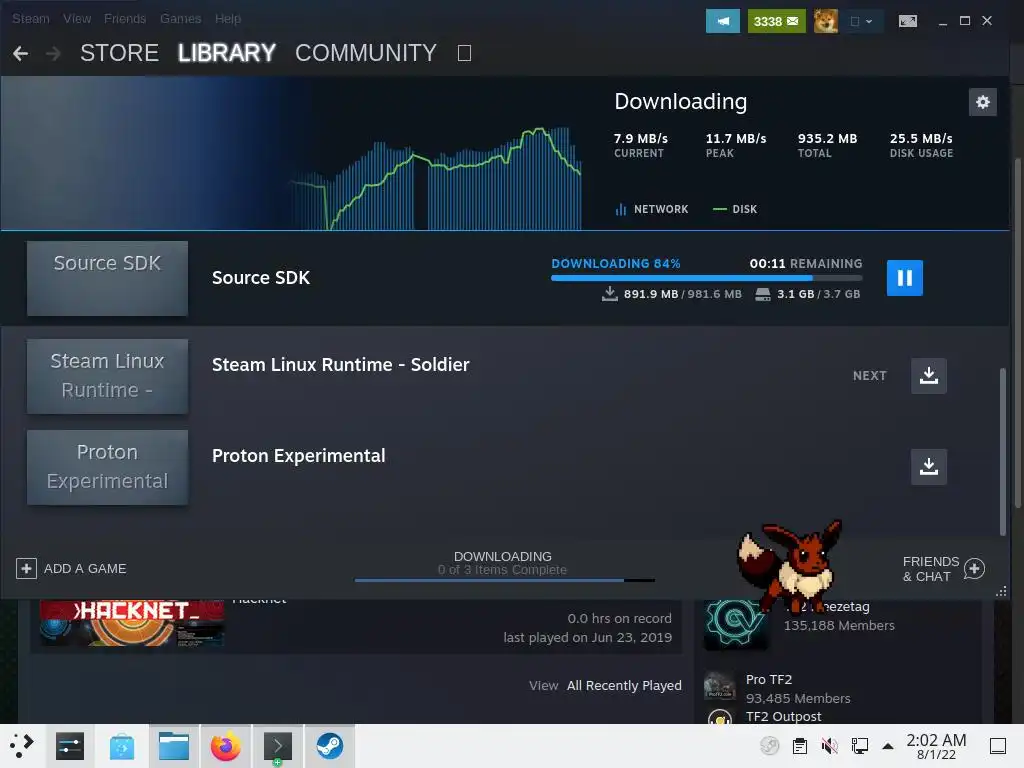Viewport: 1024px width, 768px height.
Task: Go forward with the right arrow
Action: tap(54, 53)
